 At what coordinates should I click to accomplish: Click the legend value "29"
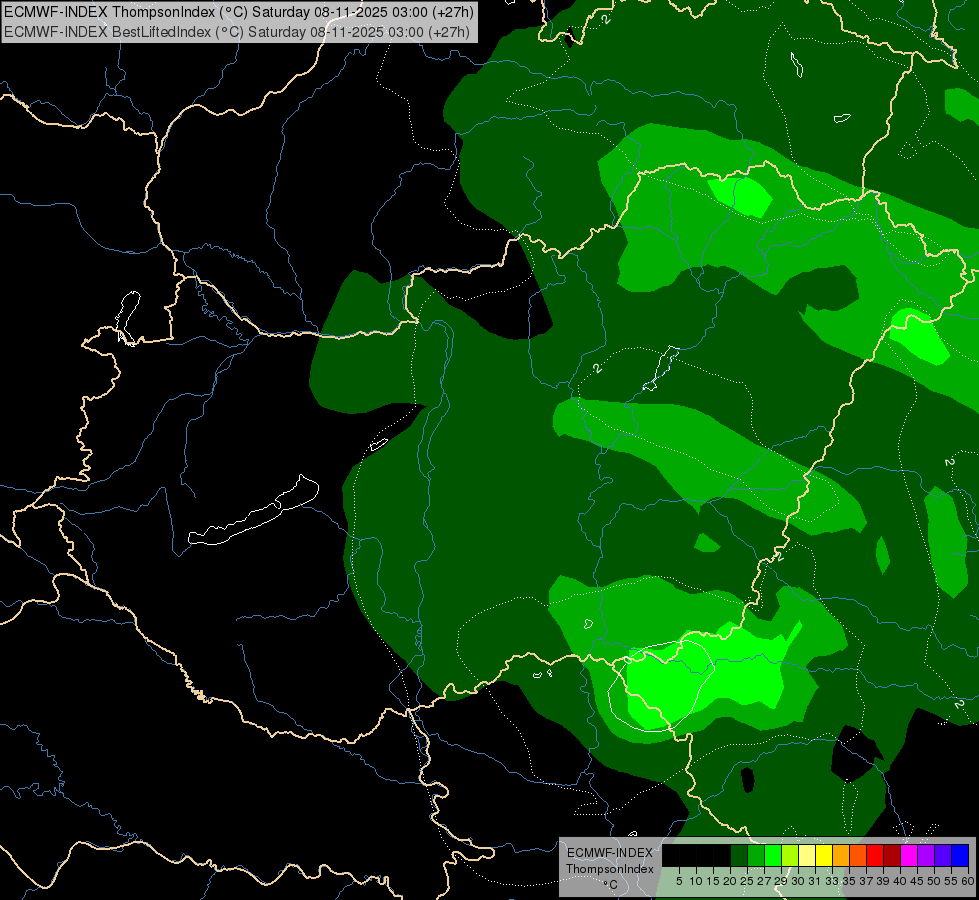(x=780, y=881)
